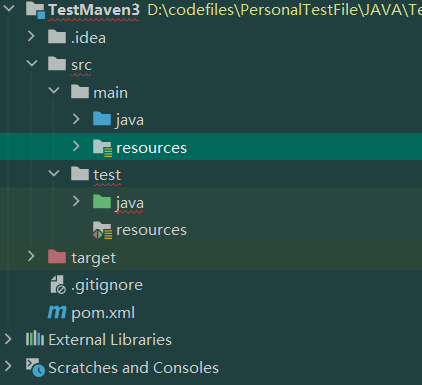
Task: Click the External Libraries bars icon
Action: (x=35, y=338)
